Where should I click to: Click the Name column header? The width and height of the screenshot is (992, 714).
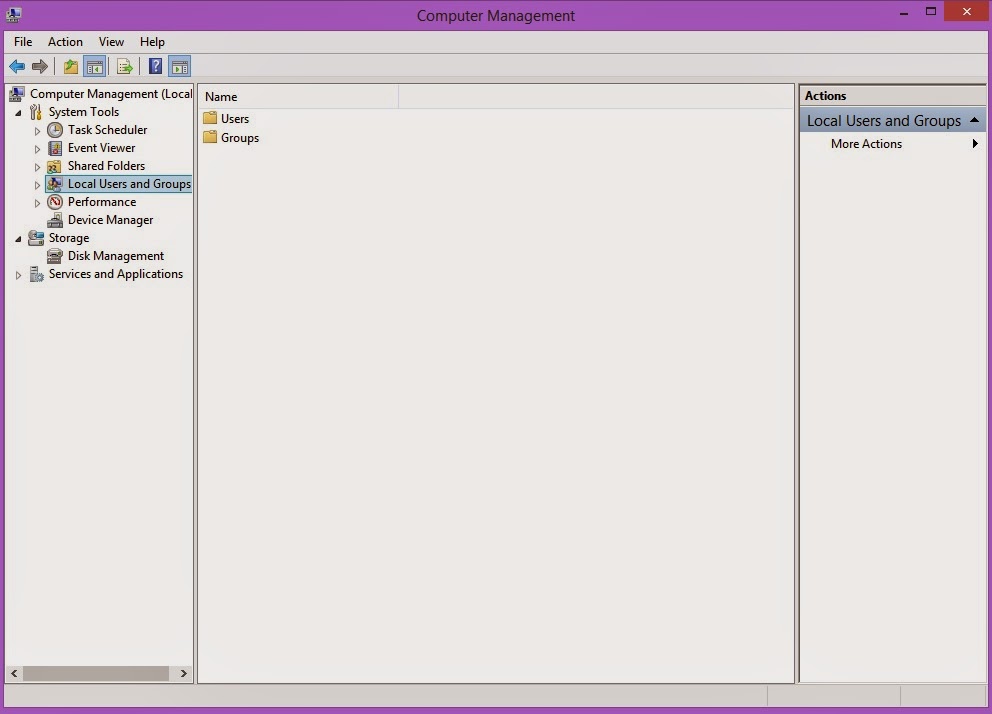[x=298, y=97]
